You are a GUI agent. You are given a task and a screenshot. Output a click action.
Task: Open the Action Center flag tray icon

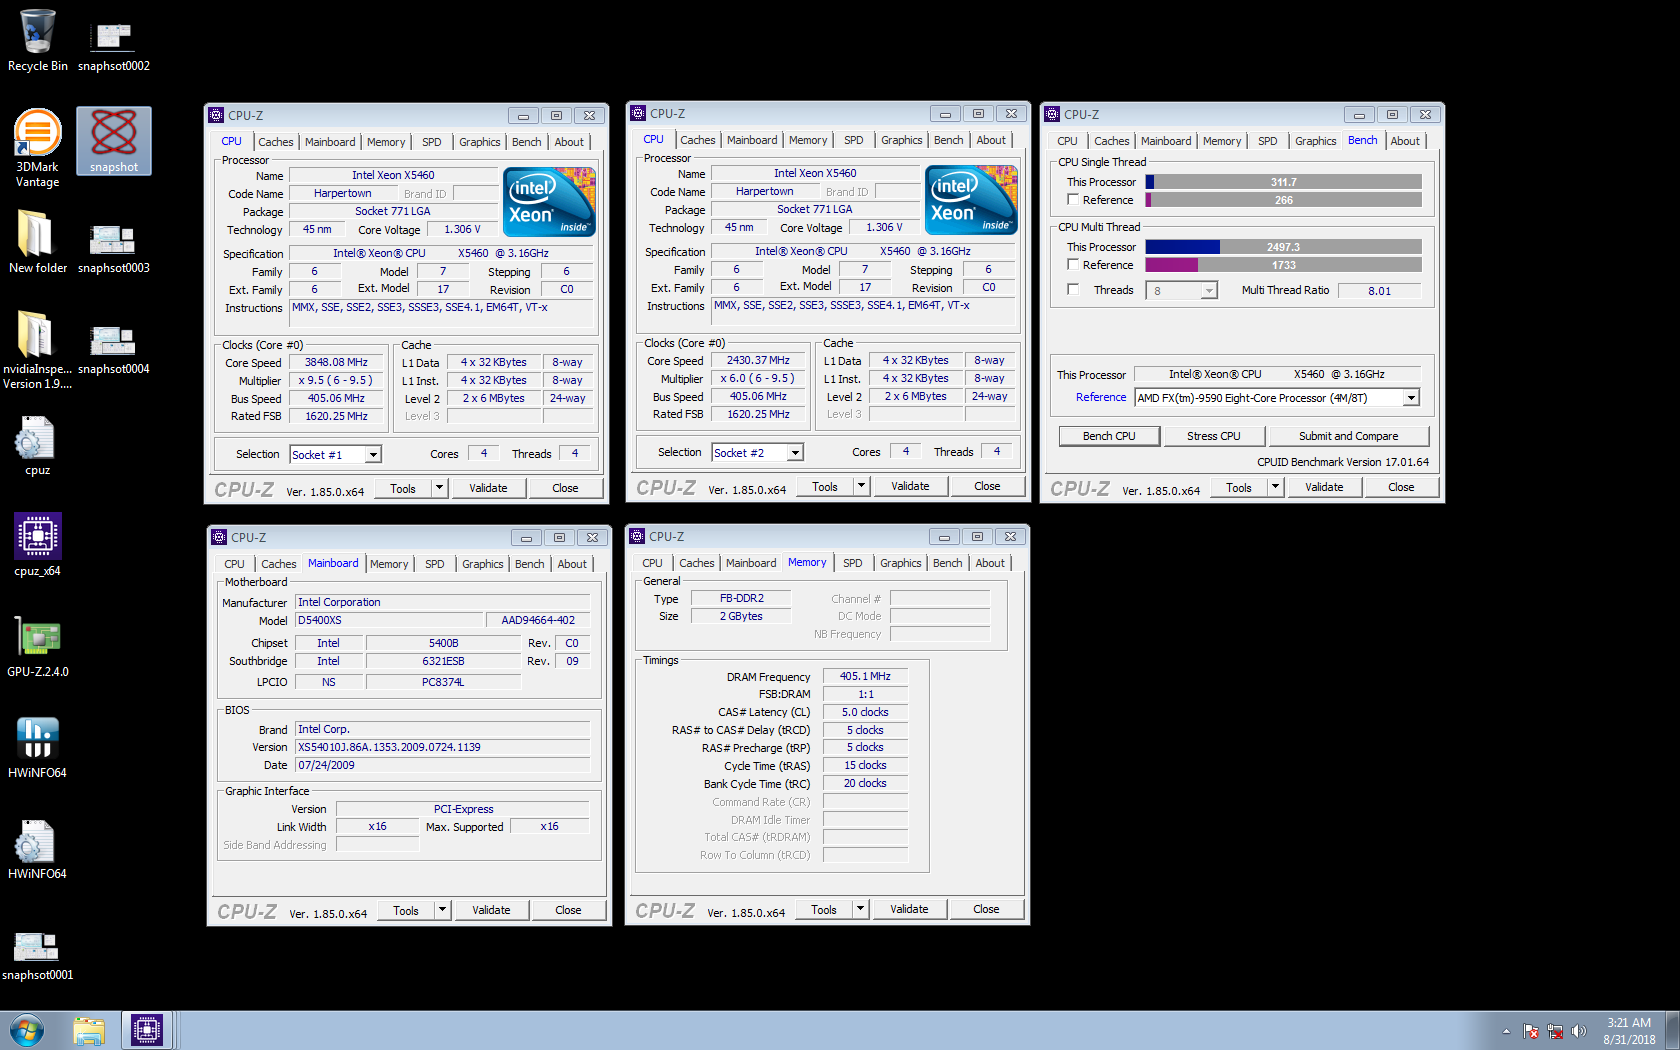1530,1031
